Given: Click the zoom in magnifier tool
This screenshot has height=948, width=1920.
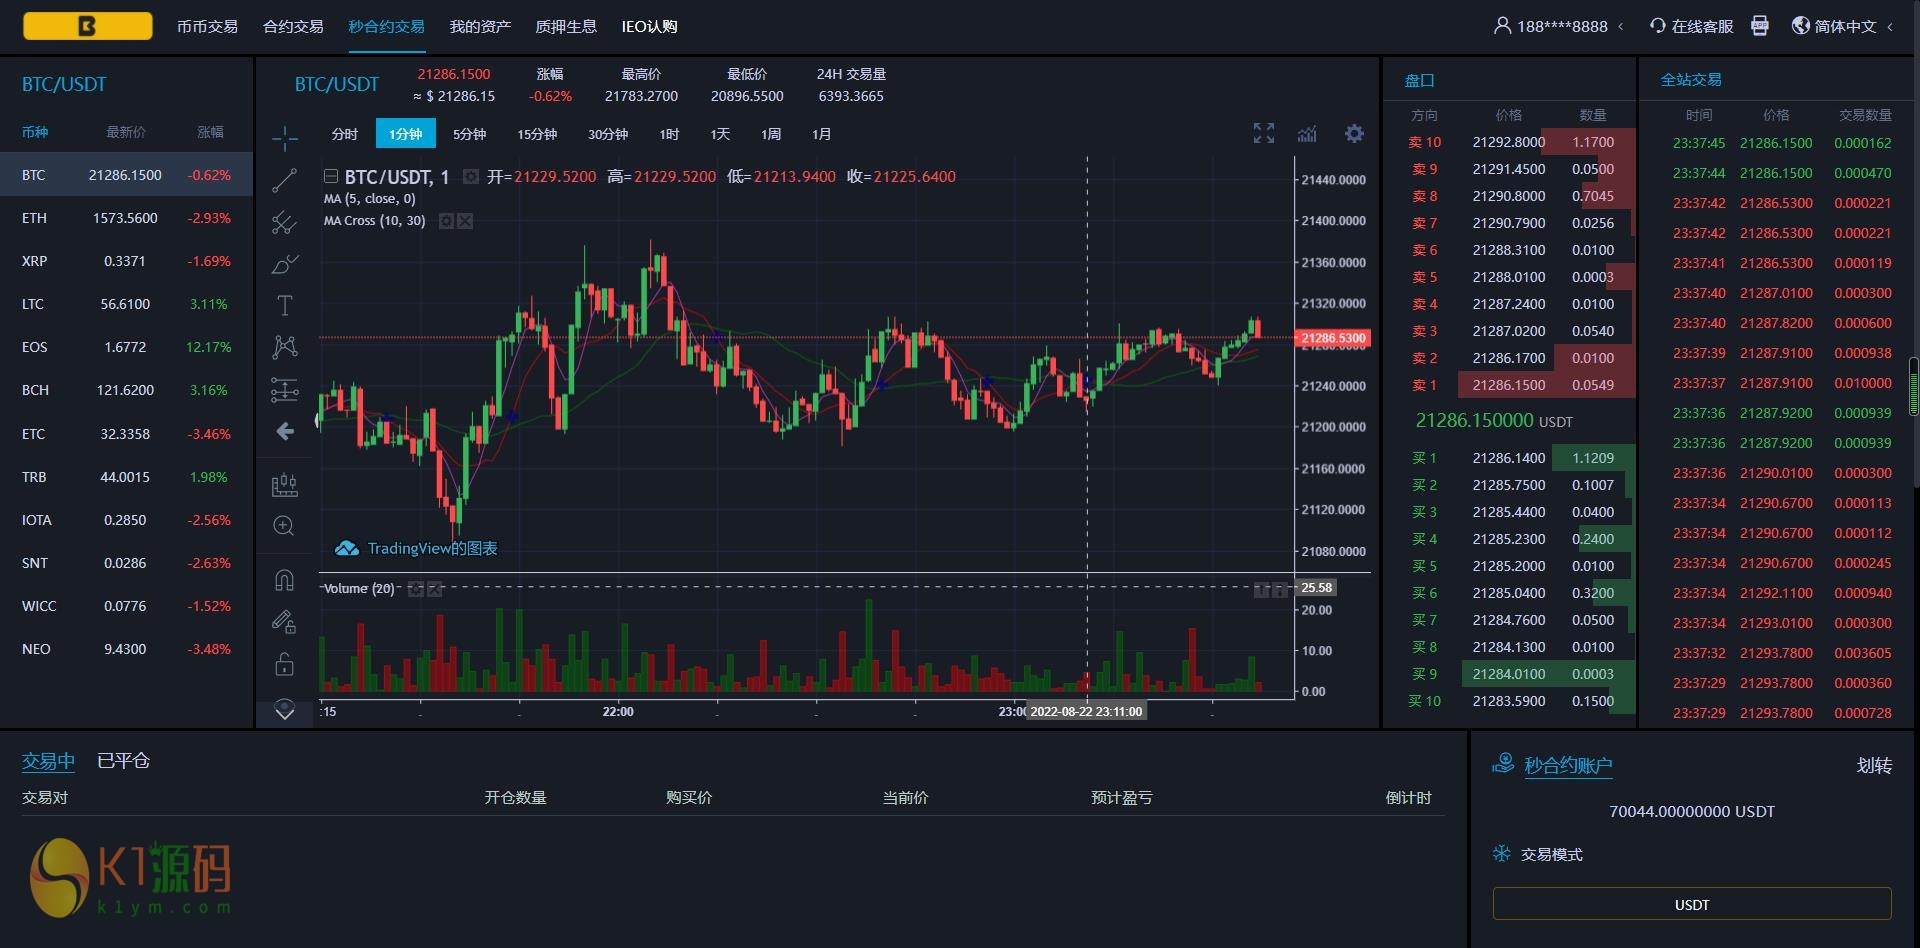Looking at the screenshot, I should 285,526.
